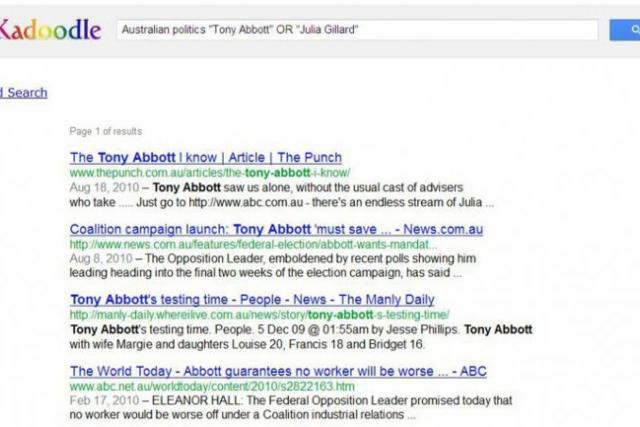Click the Aug 8, 2010 Opposition Leader snippet
Image resolution: width=640 pixels, height=427 pixels.
pyautogui.click(x=273, y=266)
